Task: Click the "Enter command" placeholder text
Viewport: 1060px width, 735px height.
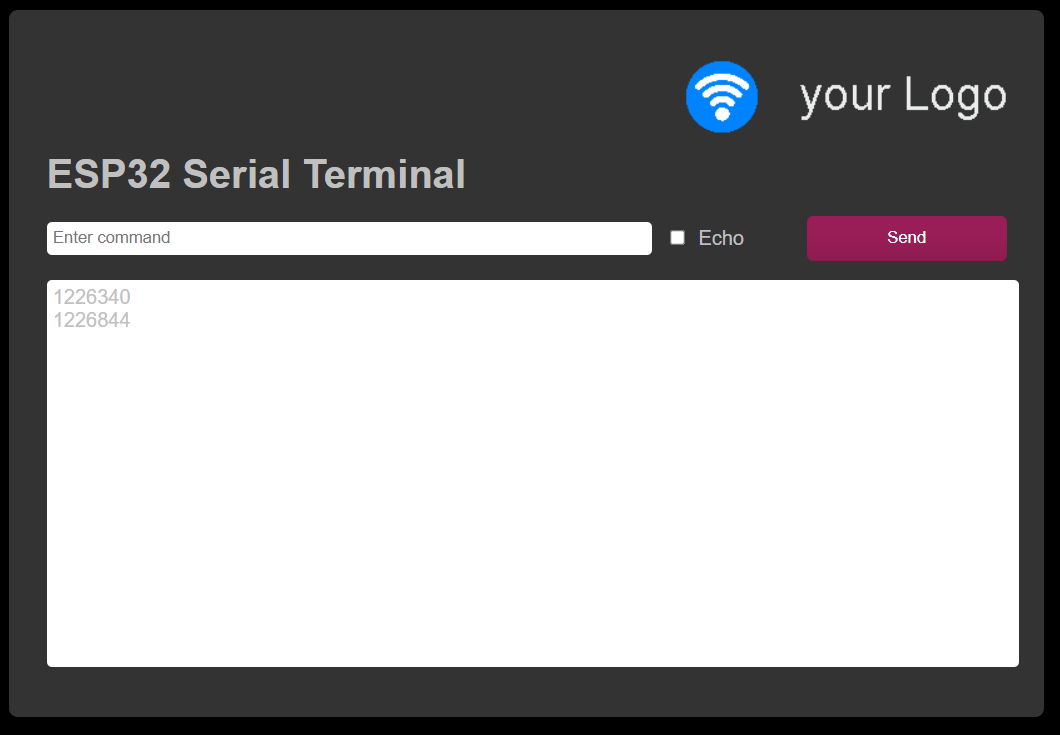Action: pyautogui.click(x=112, y=237)
